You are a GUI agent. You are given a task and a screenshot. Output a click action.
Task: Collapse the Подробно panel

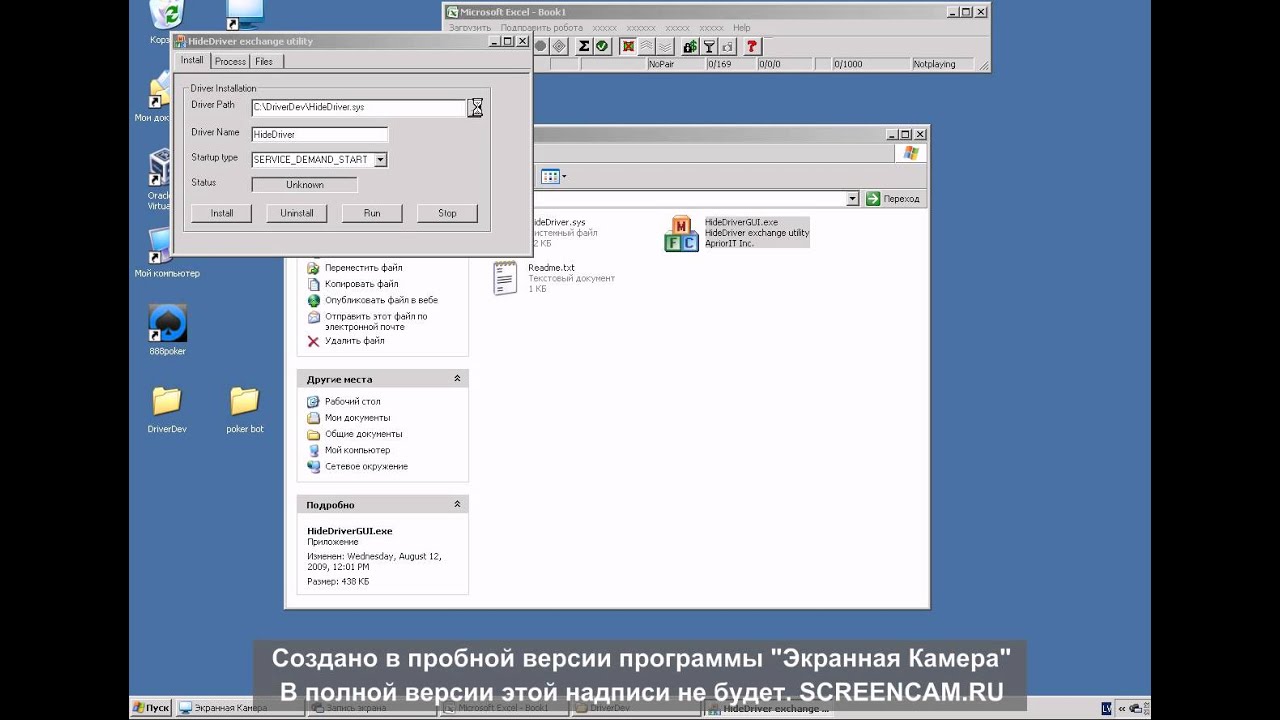tap(457, 505)
